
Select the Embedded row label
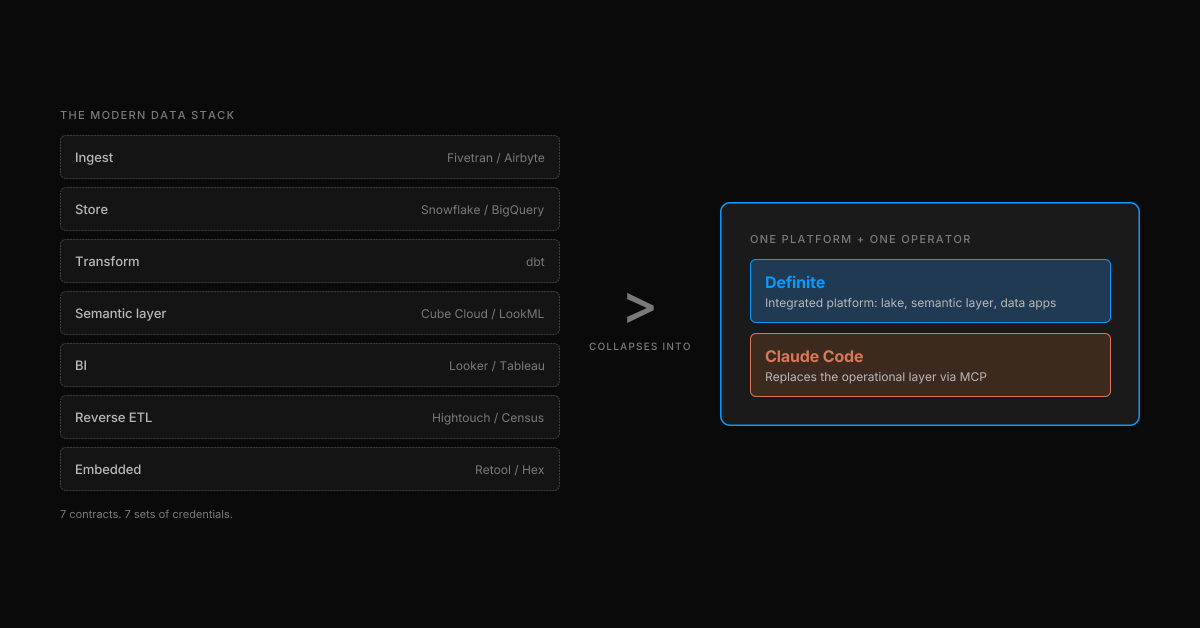(x=108, y=470)
